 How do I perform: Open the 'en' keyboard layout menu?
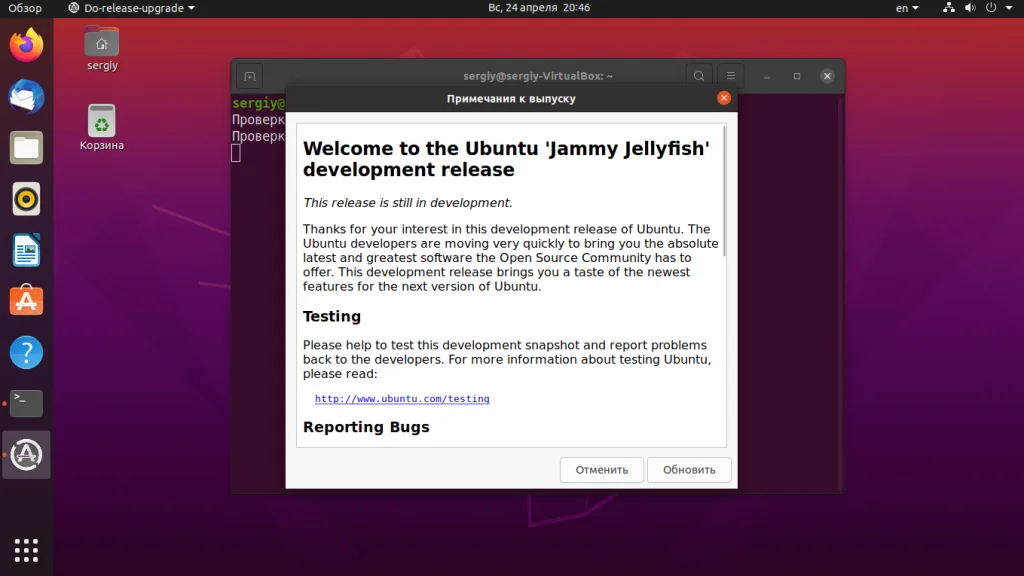click(x=905, y=7)
